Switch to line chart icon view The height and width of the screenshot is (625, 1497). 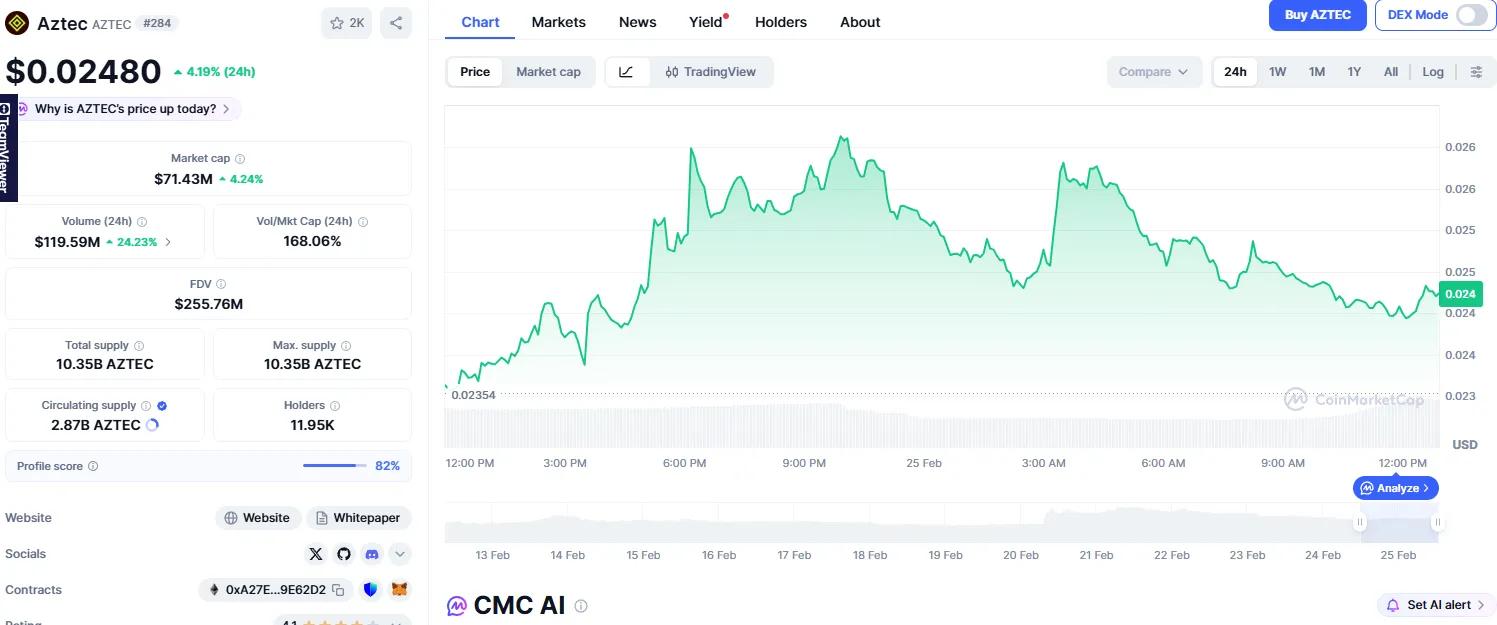pyautogui.click(x=627, y=72)
